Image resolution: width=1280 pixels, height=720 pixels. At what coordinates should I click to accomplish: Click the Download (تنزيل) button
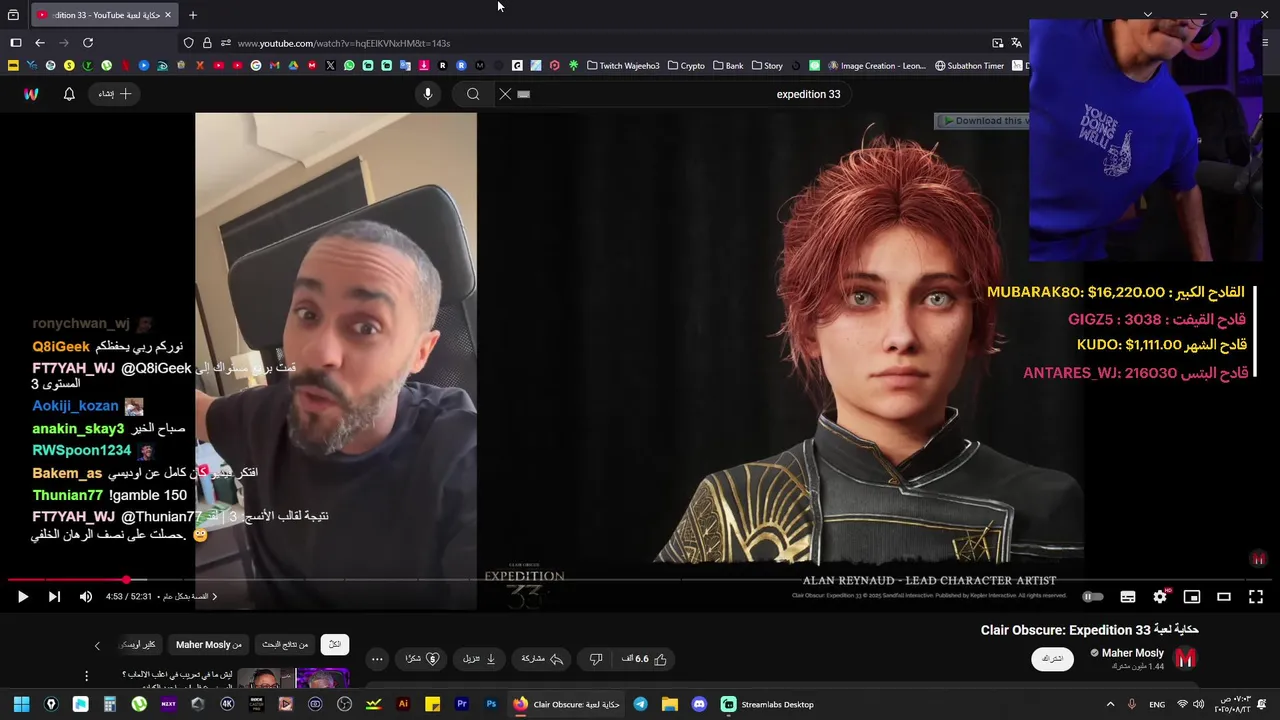coord(480,659)
